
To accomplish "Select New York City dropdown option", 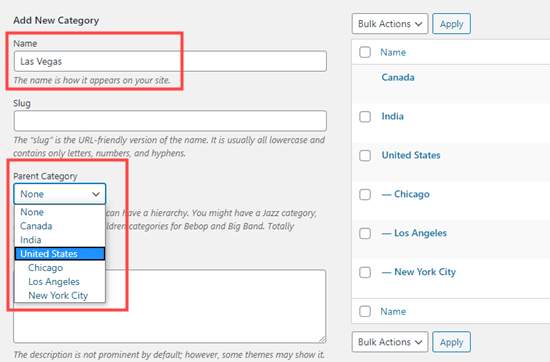I will [x=60, y=296].
